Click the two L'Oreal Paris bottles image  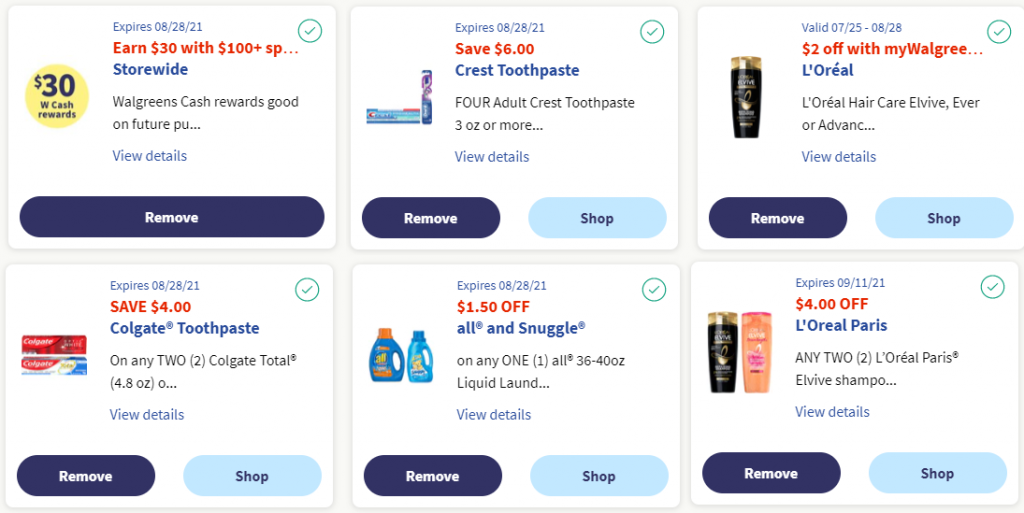click(741, 352)
